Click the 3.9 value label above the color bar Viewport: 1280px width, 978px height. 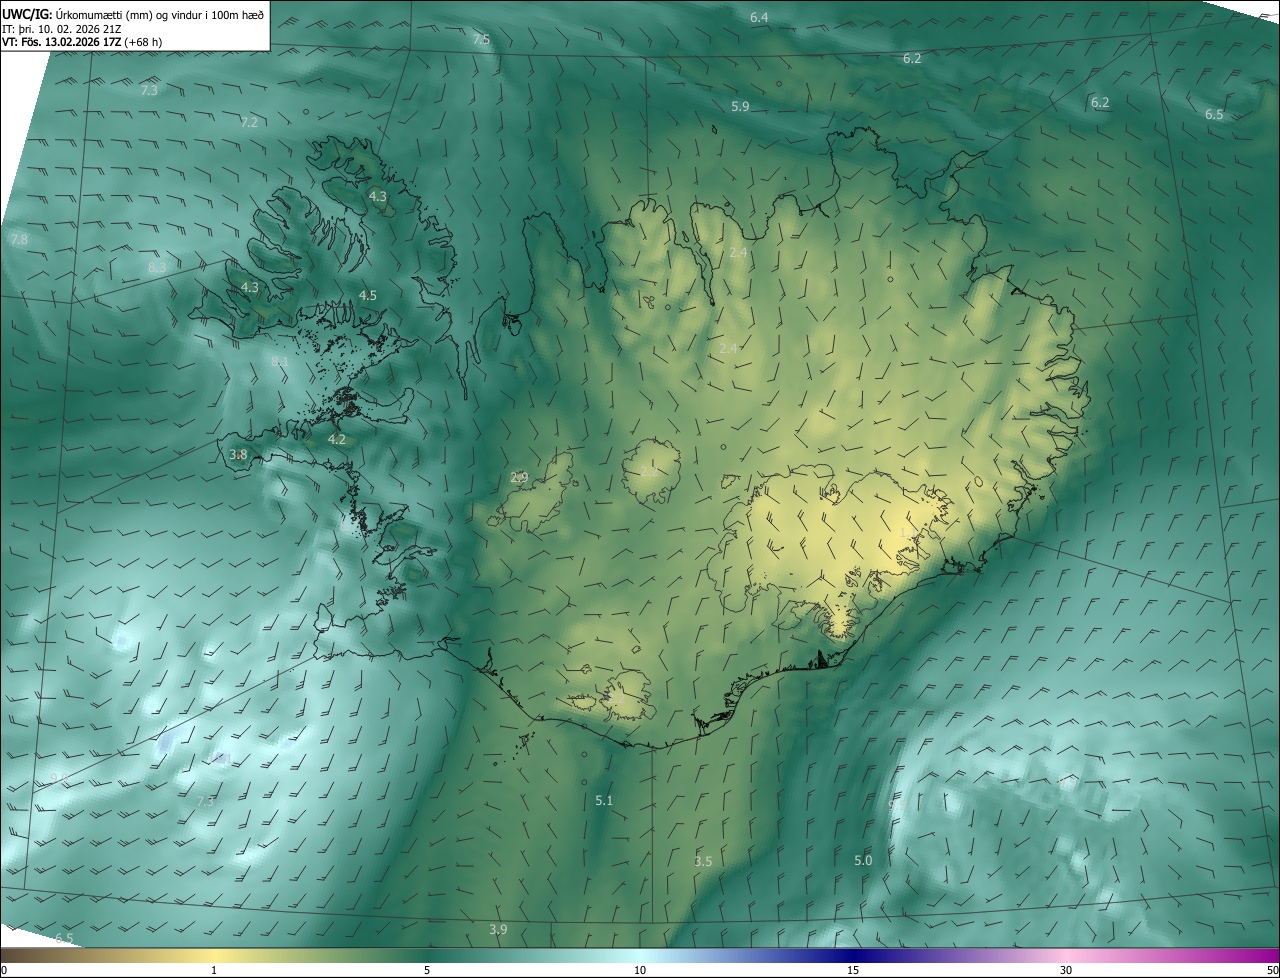498,929
